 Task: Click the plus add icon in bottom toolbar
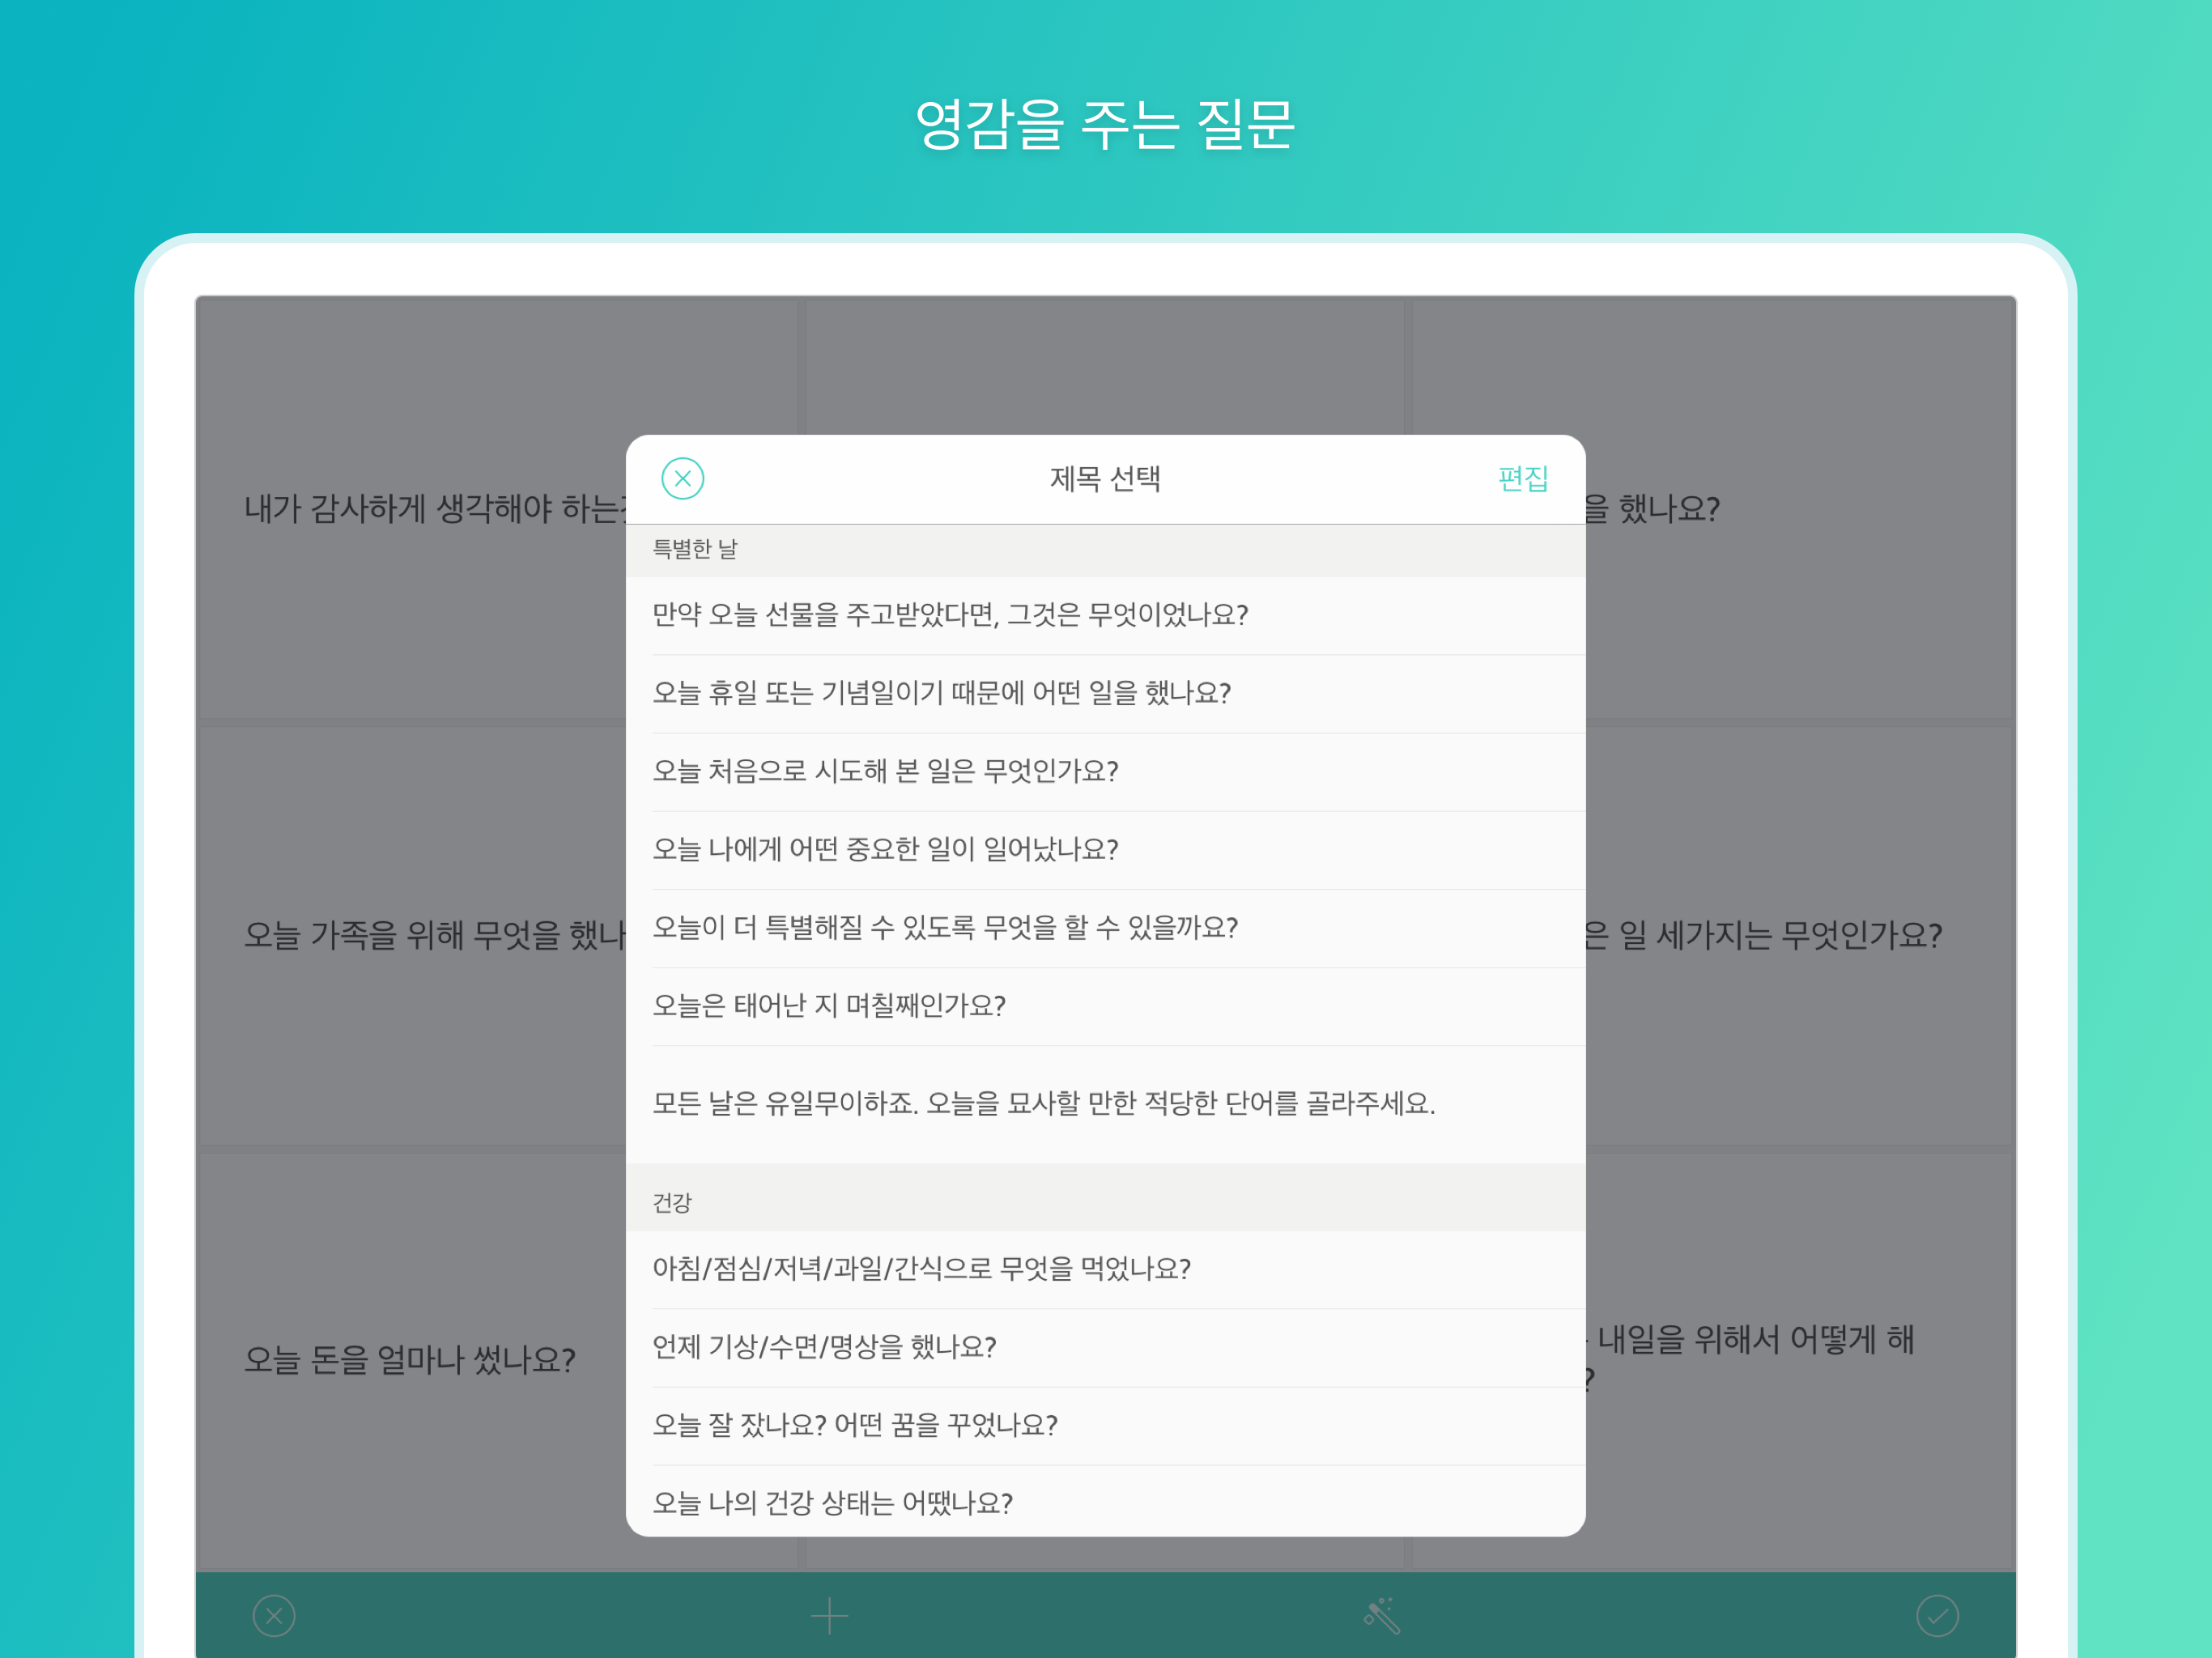click(828, 1615)
